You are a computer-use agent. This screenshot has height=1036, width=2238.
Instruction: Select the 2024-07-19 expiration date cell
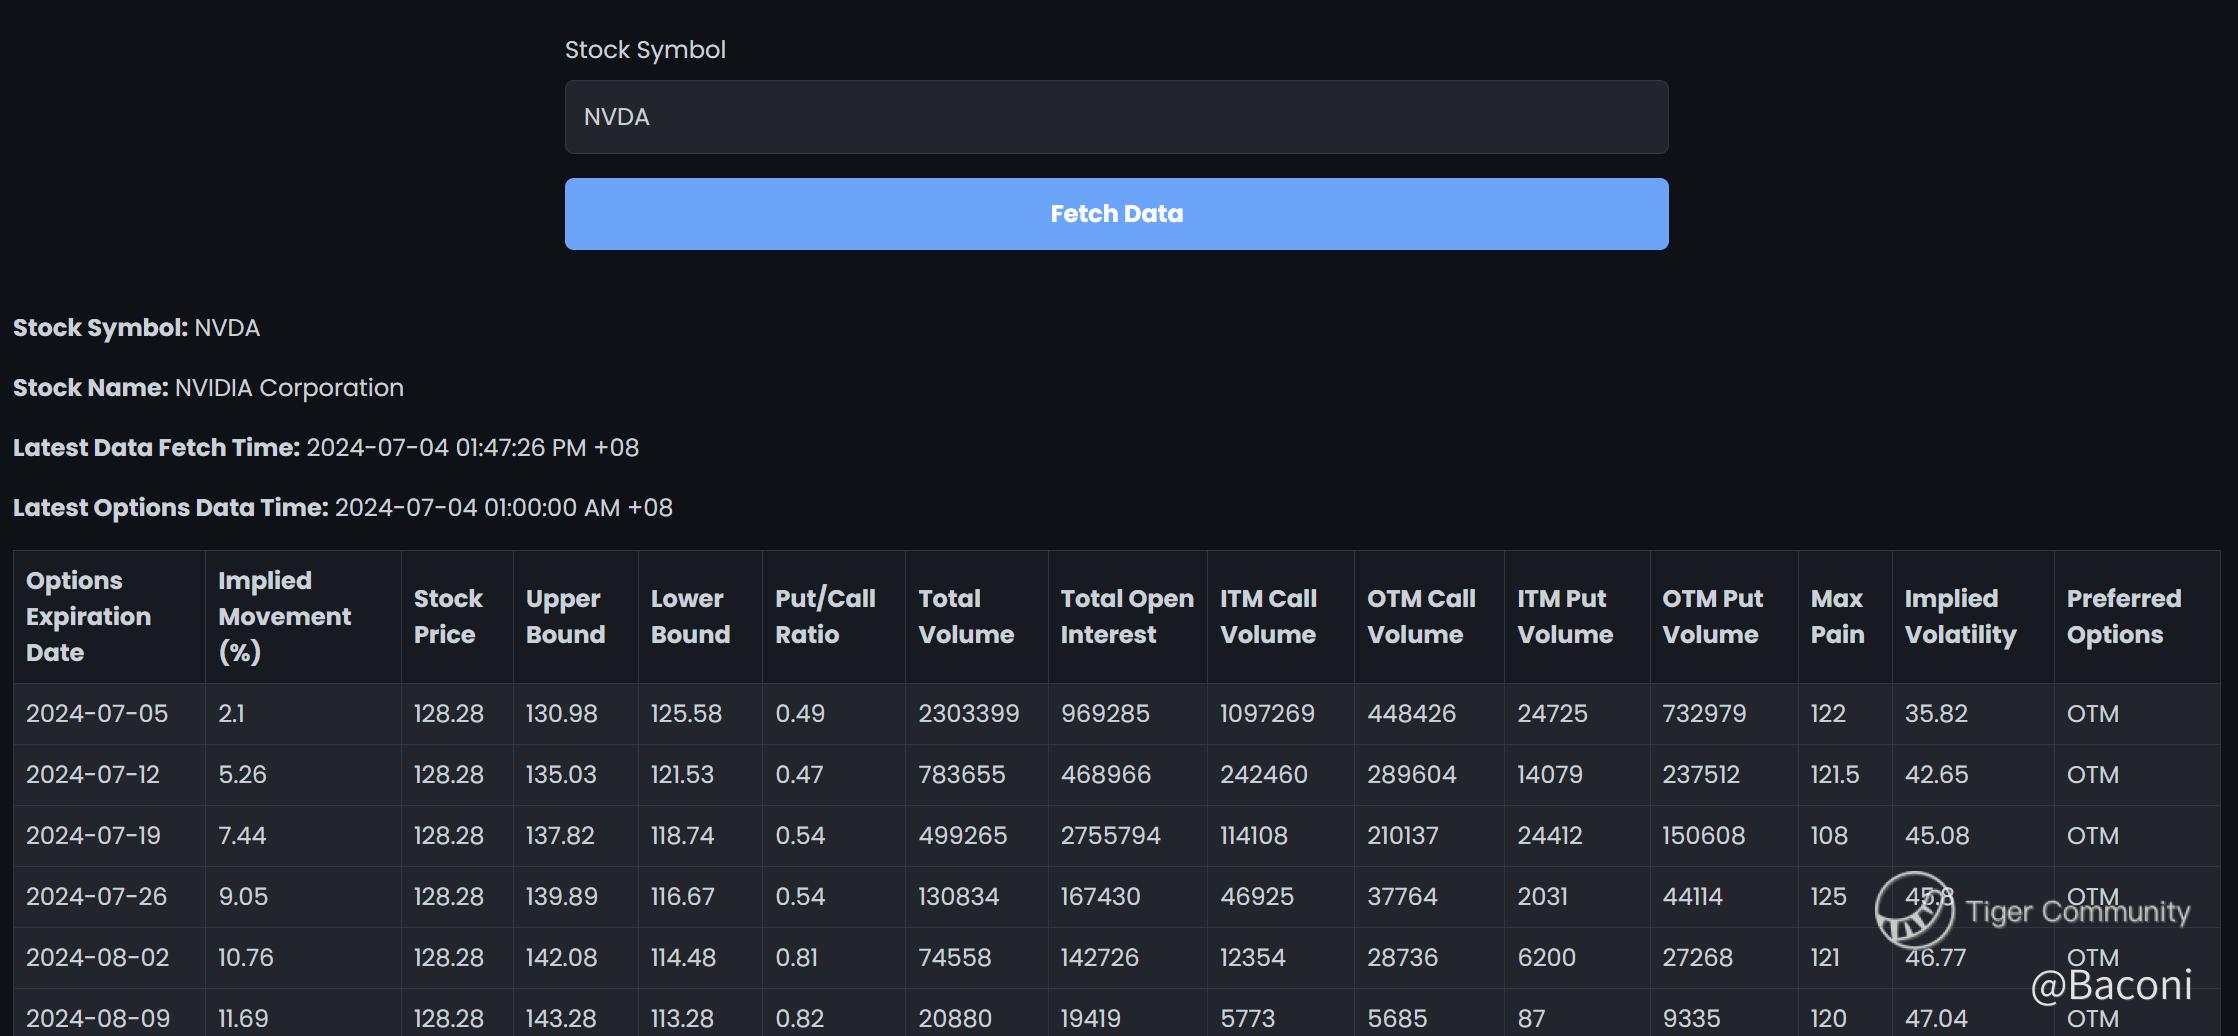(x=93, y=836)
